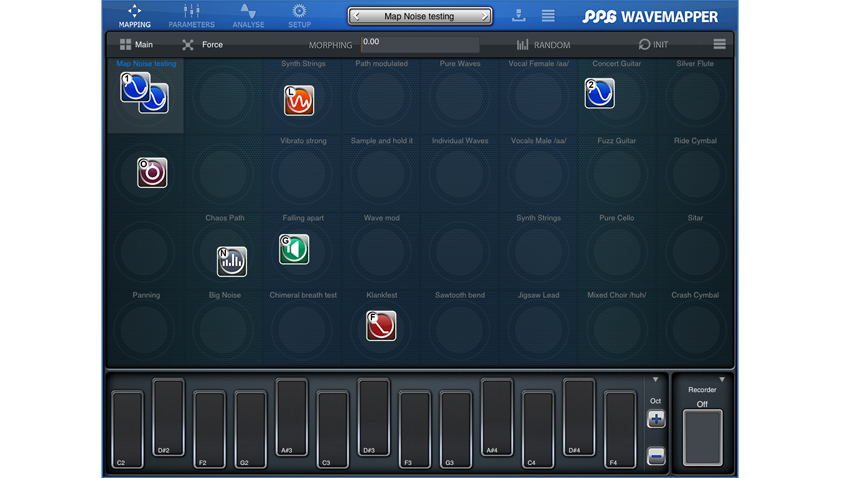Image resolution: width=850 pixels, height=478 pixels.
Task: Raise octave with plus button
Action: point(656,419)
